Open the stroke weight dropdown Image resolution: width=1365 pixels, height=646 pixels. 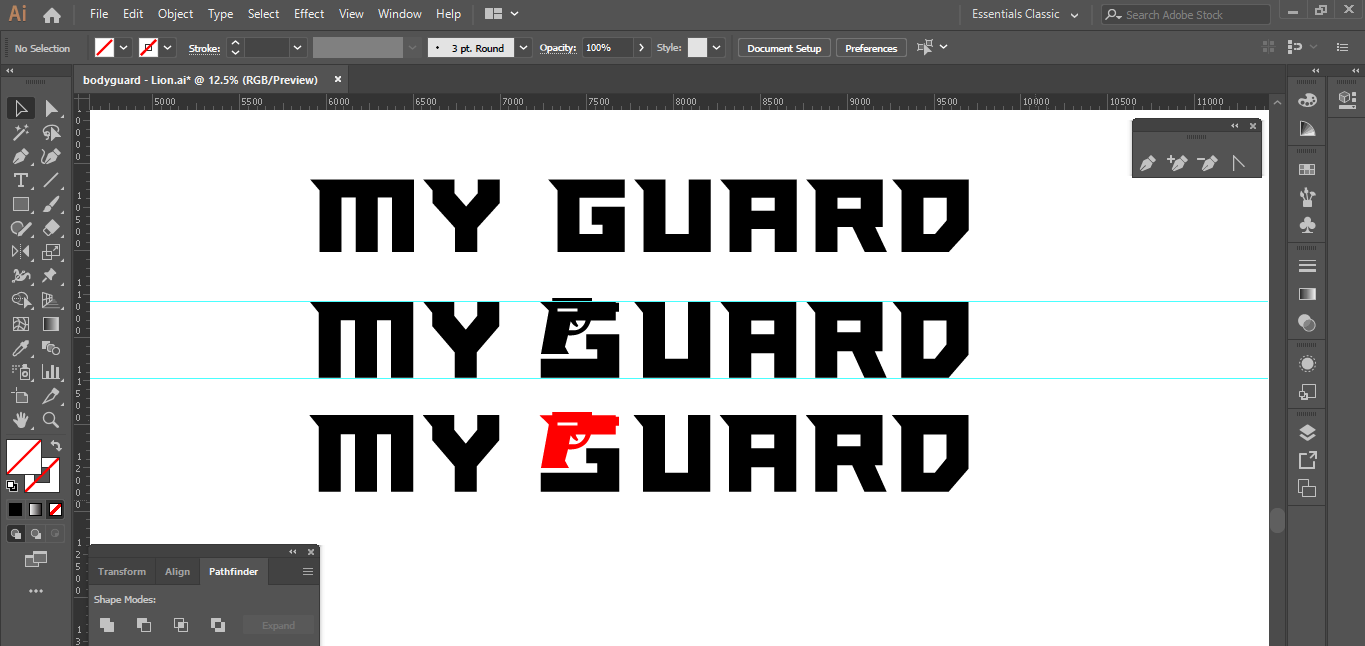pos(297,48)
